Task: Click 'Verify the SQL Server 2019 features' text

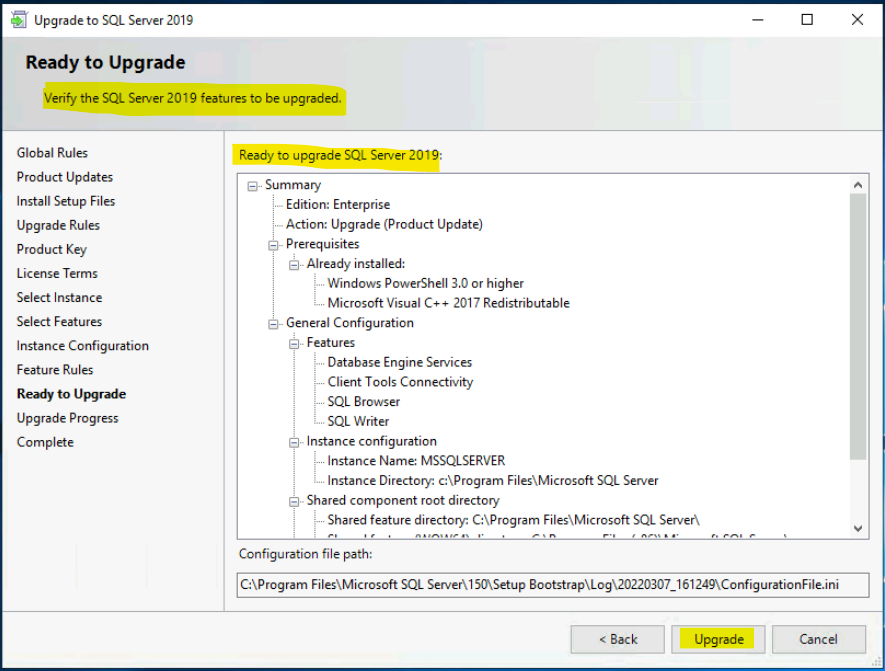Action: coord(193,98)
